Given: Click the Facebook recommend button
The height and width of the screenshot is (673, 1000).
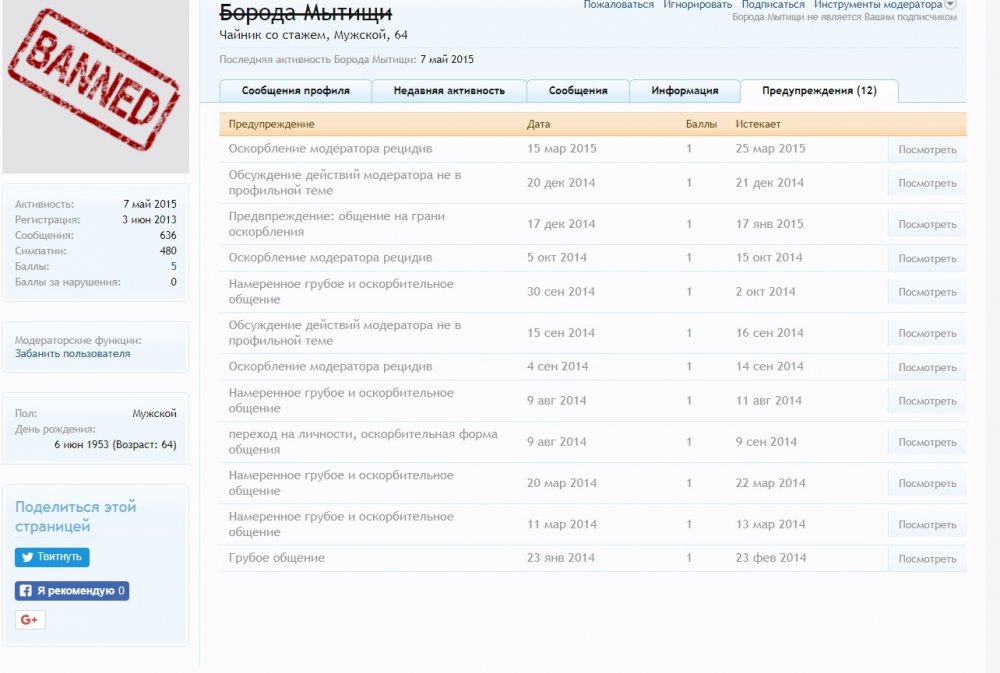Looking at the screenshot, I should coord(72,591).
